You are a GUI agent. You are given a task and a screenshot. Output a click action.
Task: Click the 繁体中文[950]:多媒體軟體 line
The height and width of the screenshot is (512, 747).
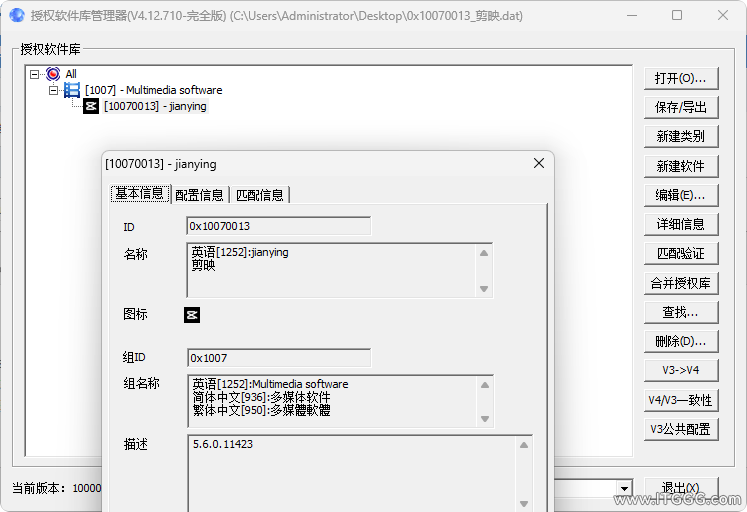(262, 410)
